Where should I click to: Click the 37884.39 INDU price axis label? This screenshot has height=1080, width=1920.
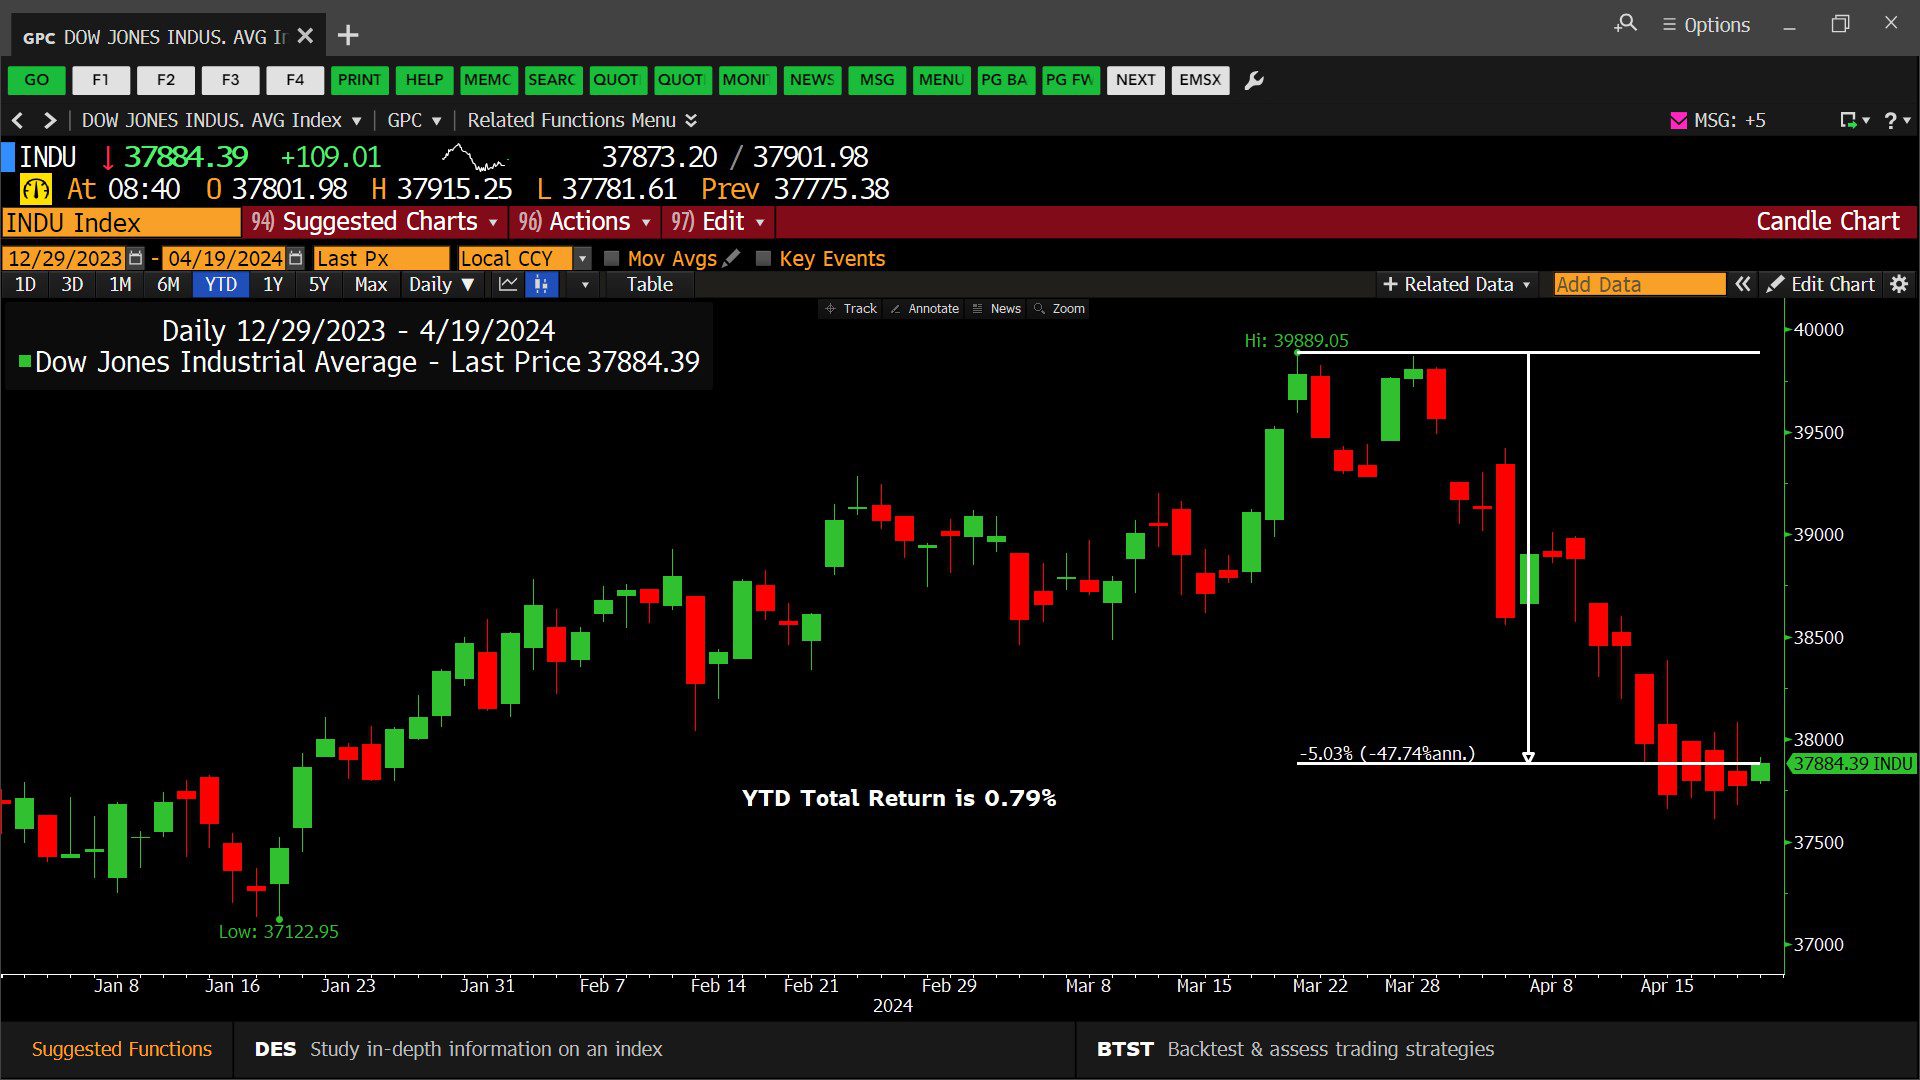pyautogui.click(x=1853, y=764)
